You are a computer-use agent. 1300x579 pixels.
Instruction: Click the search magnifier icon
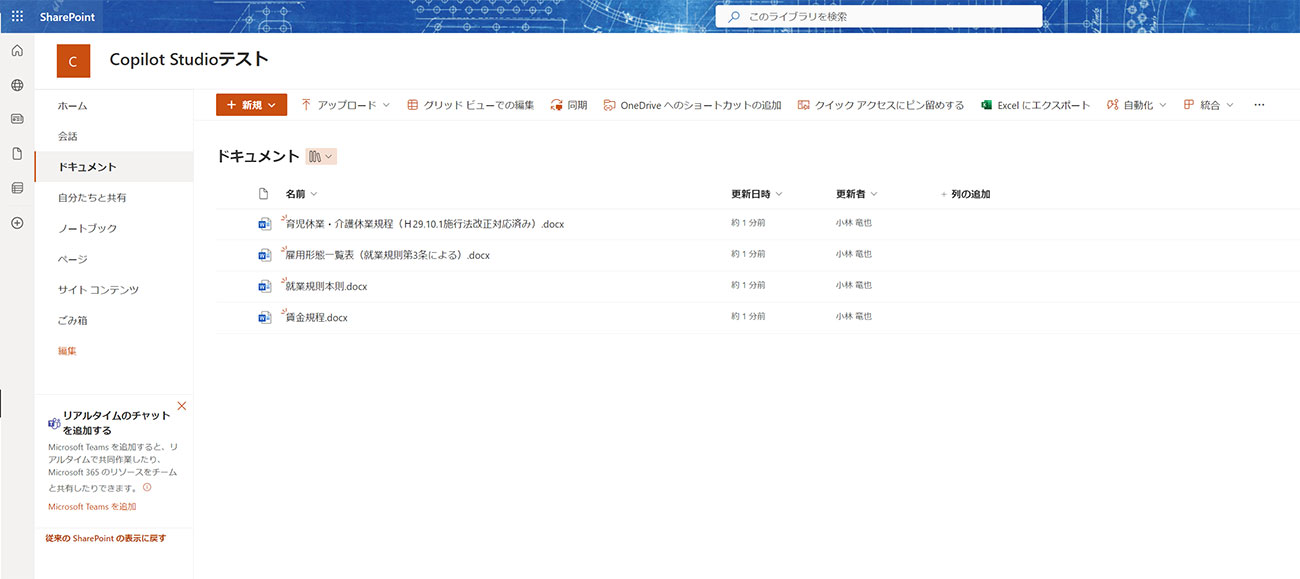click(x=735, y=17)
